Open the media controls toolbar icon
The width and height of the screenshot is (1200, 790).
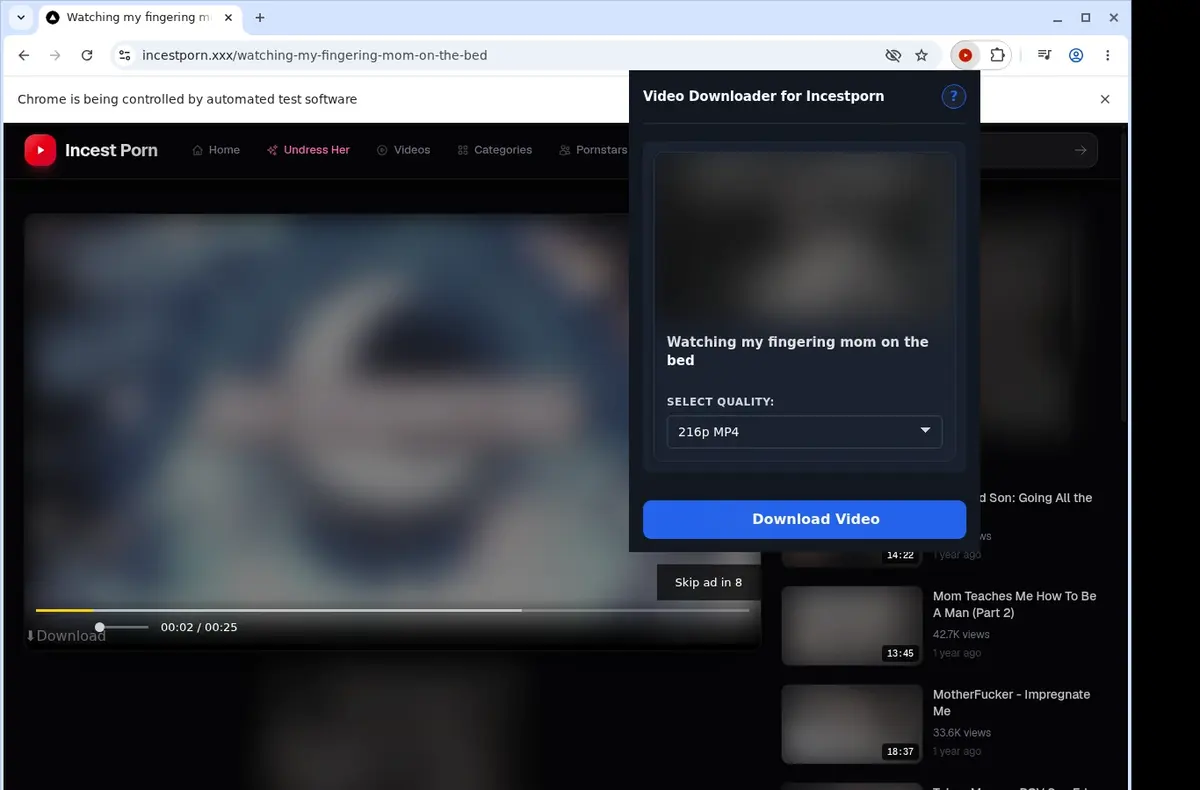(x=1044, y=56)
